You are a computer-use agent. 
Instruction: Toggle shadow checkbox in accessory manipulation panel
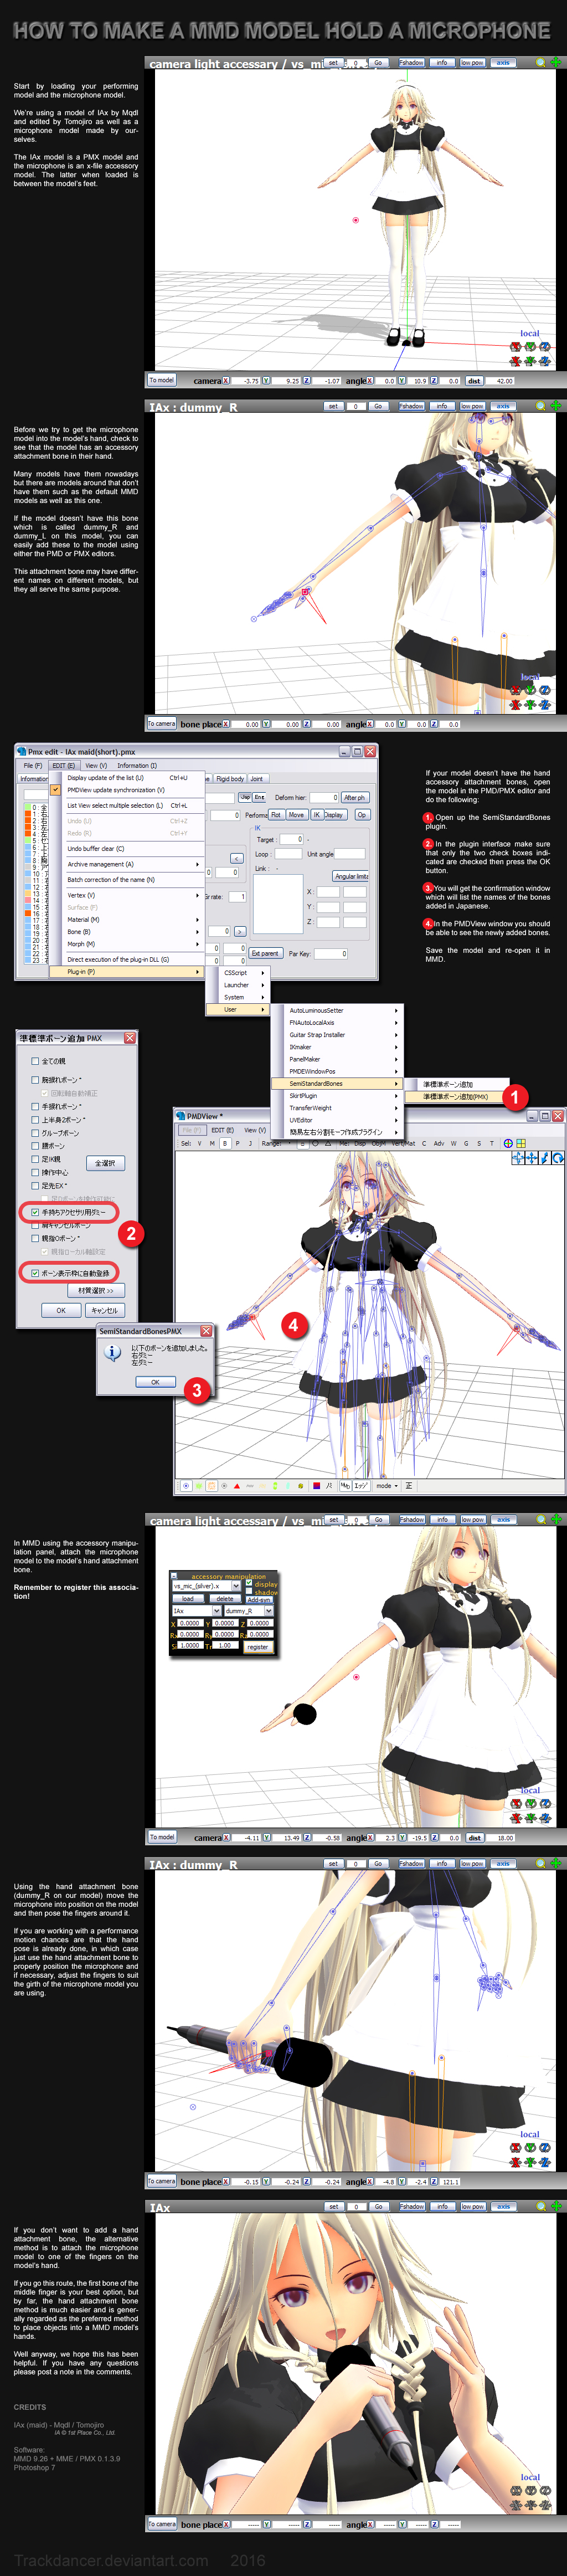(249, 1592)
